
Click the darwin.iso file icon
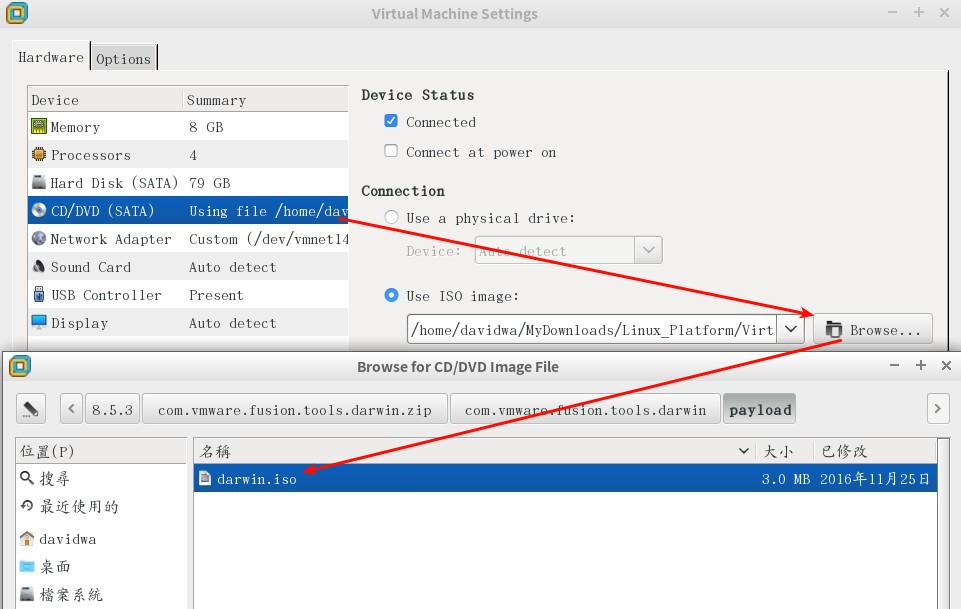coord(205,478)
